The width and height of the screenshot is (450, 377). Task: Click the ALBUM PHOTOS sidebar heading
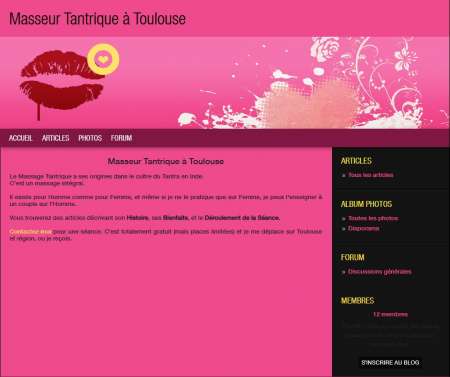pos(366,204)
